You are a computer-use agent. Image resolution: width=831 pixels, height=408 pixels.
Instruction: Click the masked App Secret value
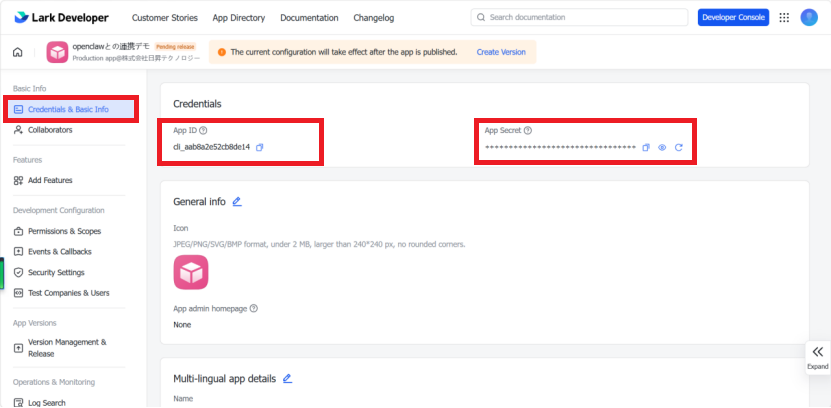pyautogui.click(x=560, y=147)
